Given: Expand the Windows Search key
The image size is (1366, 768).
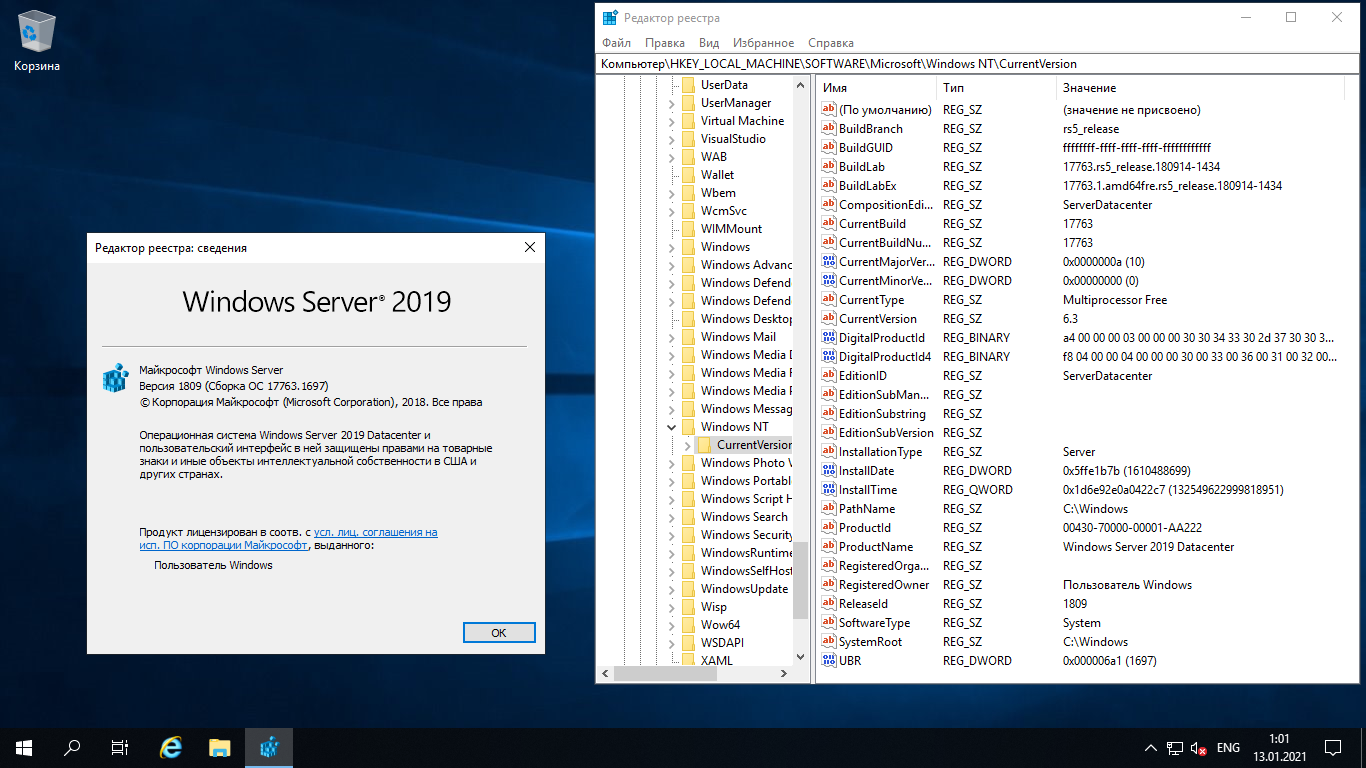Looking at the screenshot, I should coord(672,517).
